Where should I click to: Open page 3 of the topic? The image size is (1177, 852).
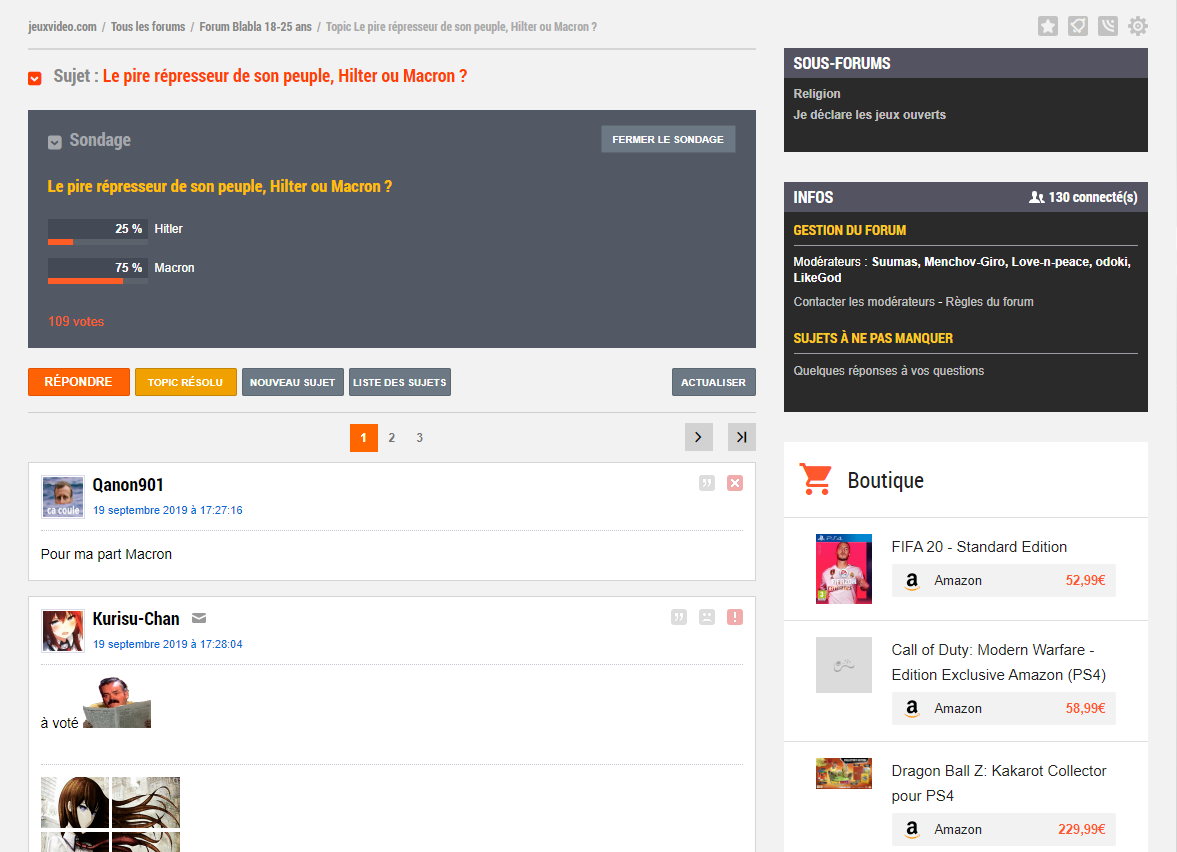[x=419, y=438]
